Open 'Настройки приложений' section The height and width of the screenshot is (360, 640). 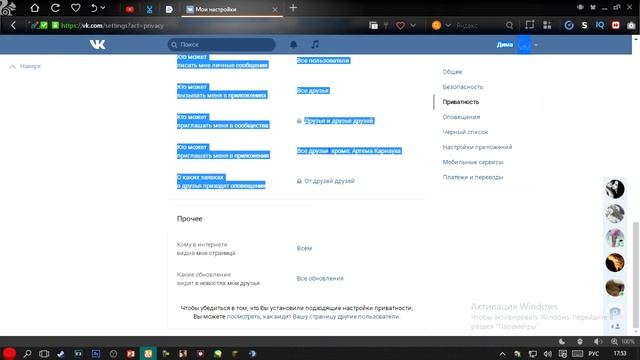point(477,147)
